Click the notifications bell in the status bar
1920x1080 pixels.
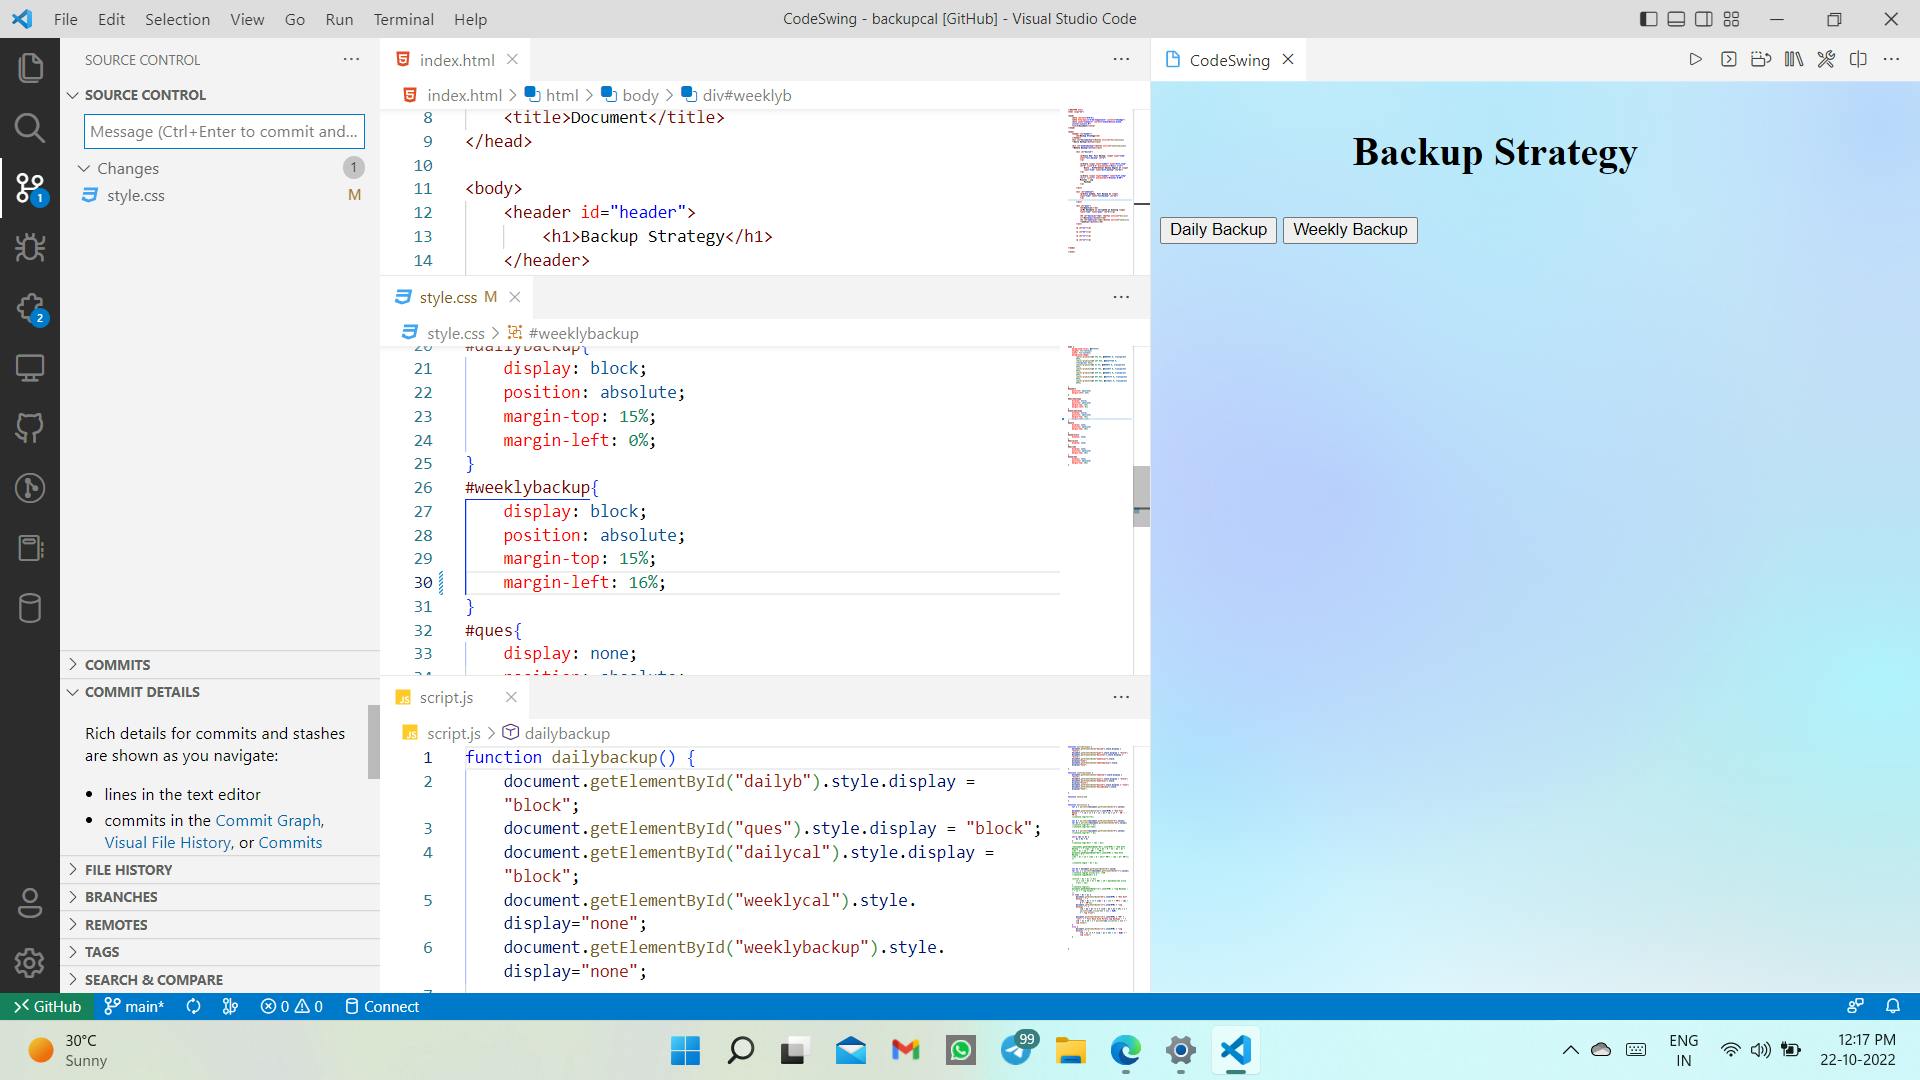coord(1893,1007)
